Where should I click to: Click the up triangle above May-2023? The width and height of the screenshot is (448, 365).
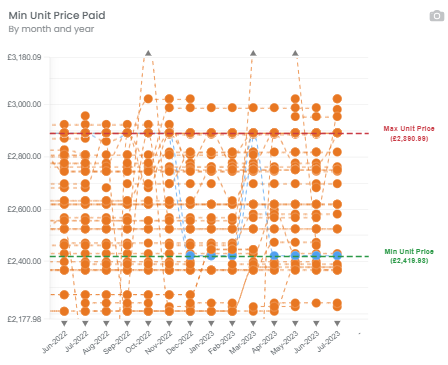click(x=295, y=53)
